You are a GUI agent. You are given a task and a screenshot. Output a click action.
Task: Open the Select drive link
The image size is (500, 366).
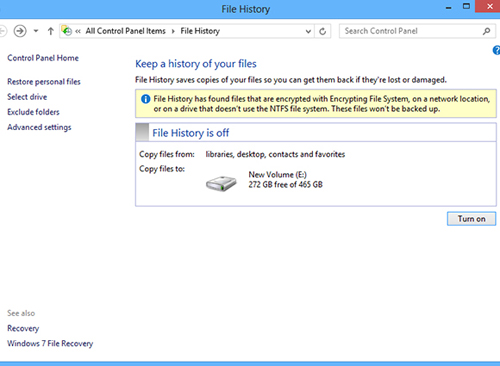pos(27,97)
